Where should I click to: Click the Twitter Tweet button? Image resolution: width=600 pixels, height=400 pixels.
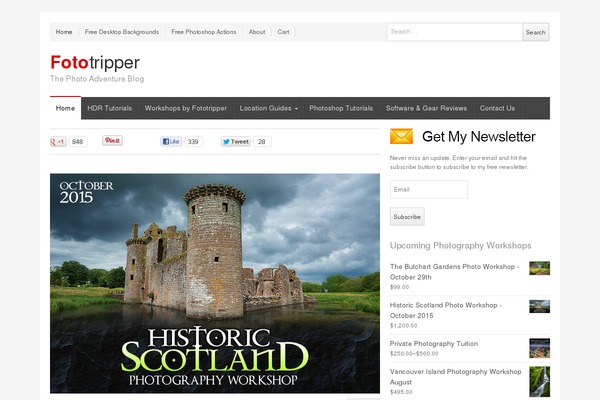pos(236,142)
